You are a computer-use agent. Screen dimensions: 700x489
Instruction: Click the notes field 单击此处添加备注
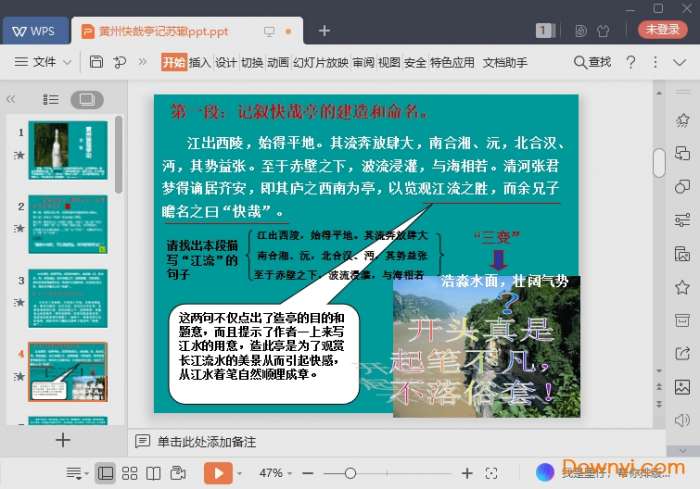click(x=207, y=442)
